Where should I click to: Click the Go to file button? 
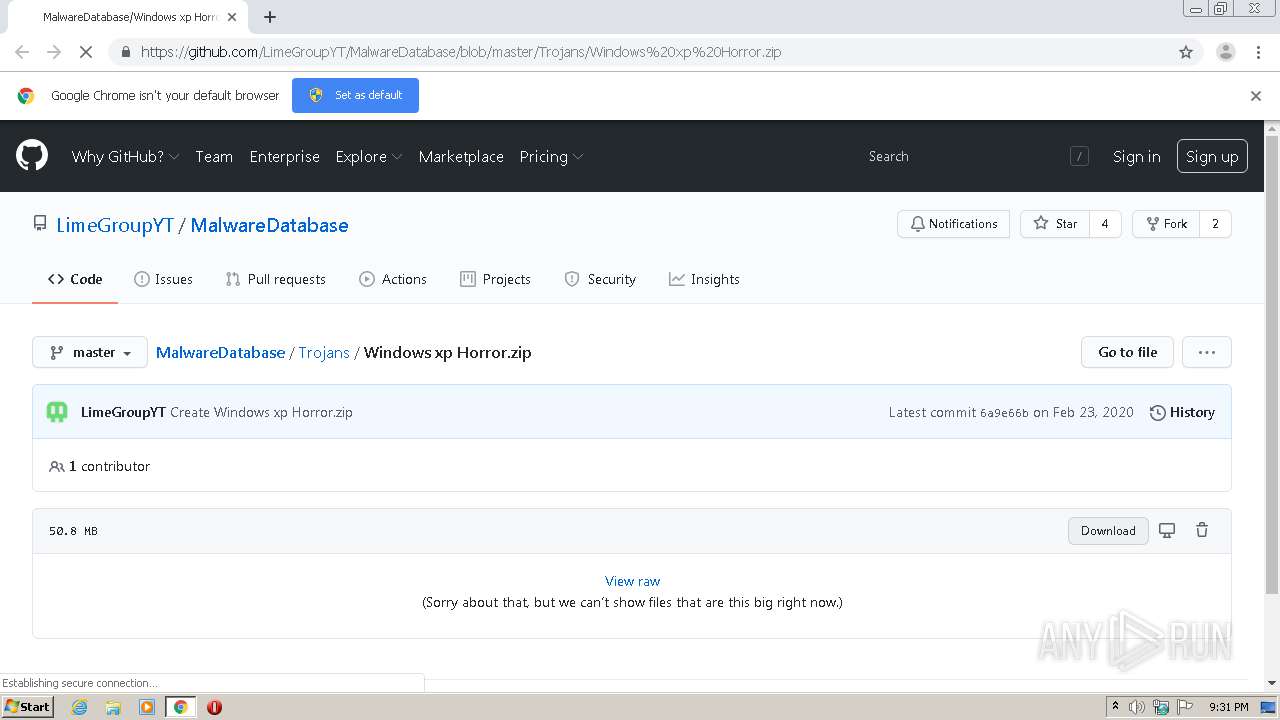pyautogui.click(x=1128, y=352)
